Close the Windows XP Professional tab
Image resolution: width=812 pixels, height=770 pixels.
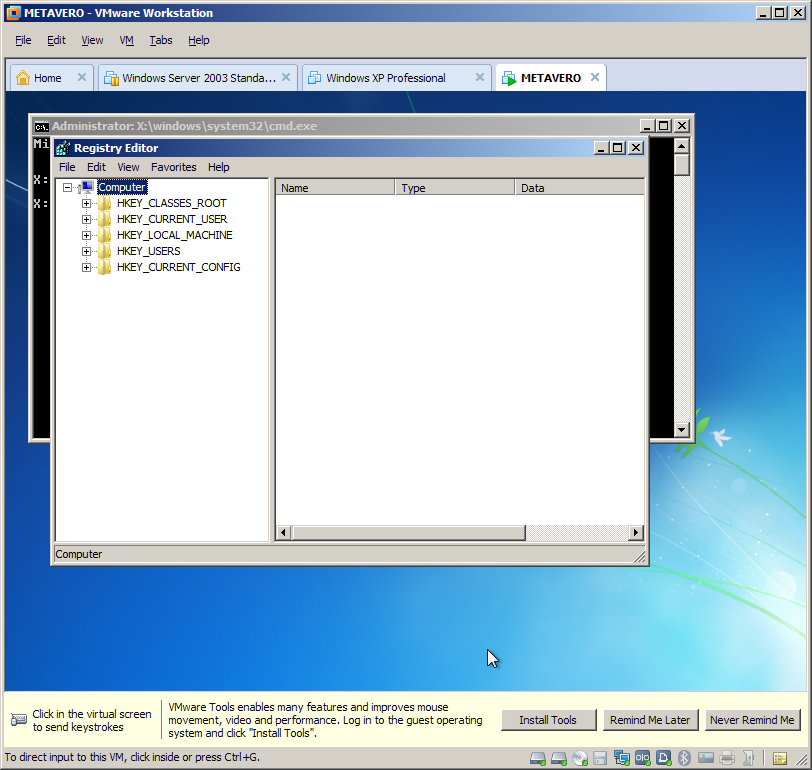pos(480,77)
